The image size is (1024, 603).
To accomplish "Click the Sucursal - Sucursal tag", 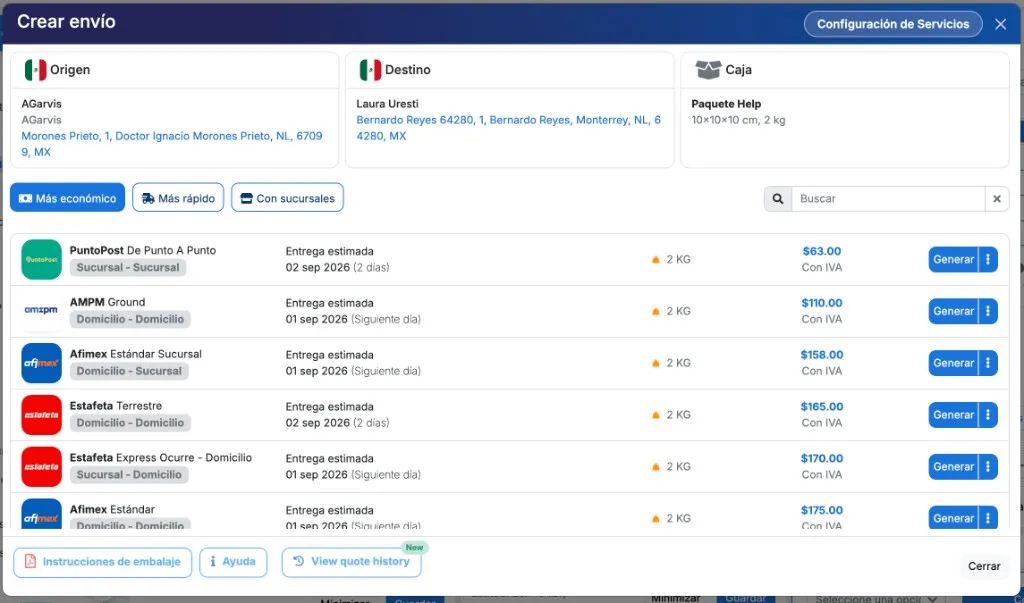I will 128,267.
